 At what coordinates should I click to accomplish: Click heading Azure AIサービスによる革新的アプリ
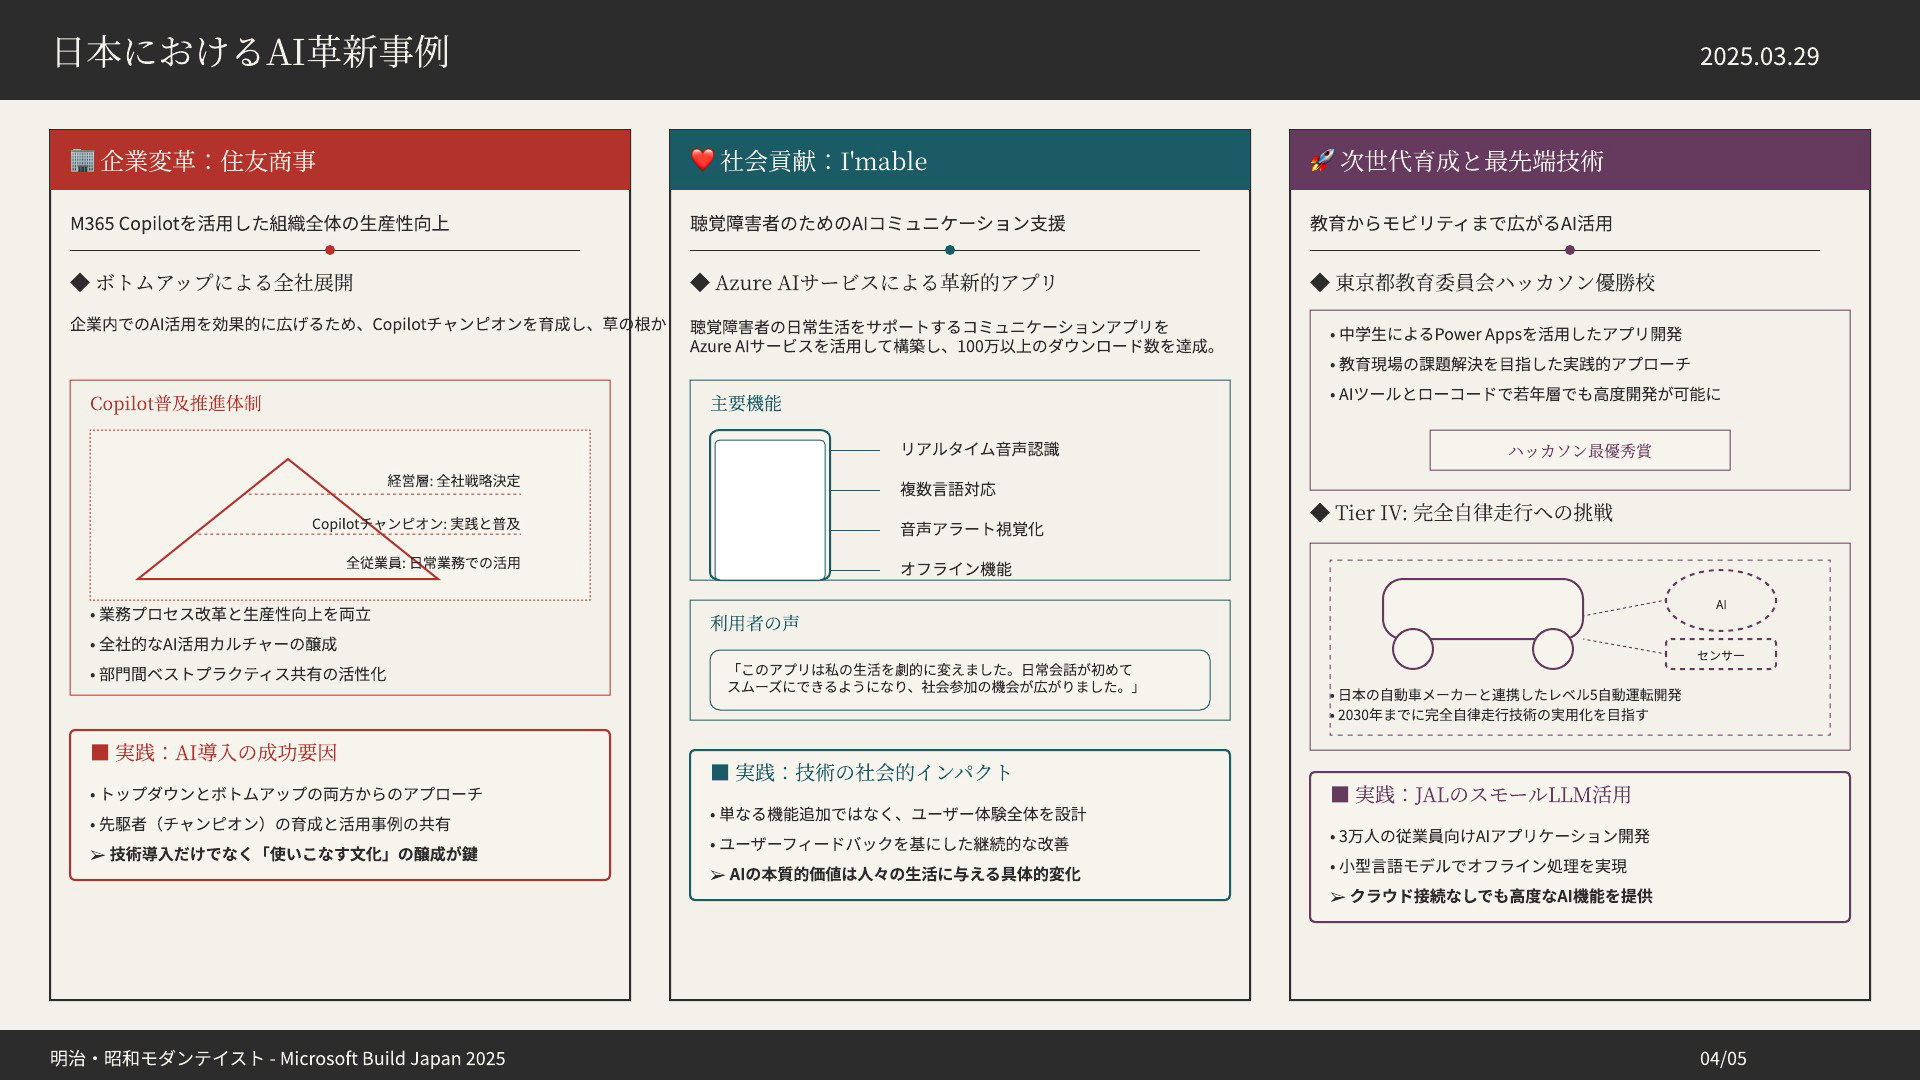[874, 282]
